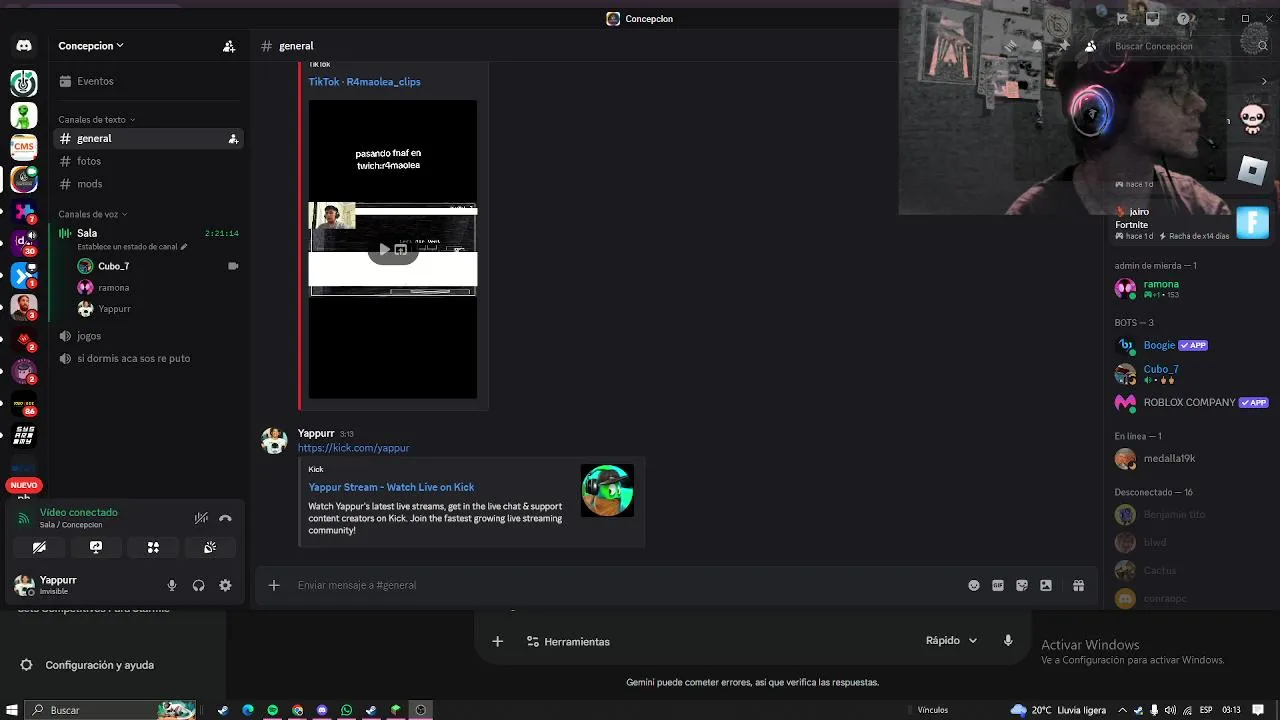Start screen share button in voice panel
Viewport: 1280px width, 720px height.
click(96, 547)
